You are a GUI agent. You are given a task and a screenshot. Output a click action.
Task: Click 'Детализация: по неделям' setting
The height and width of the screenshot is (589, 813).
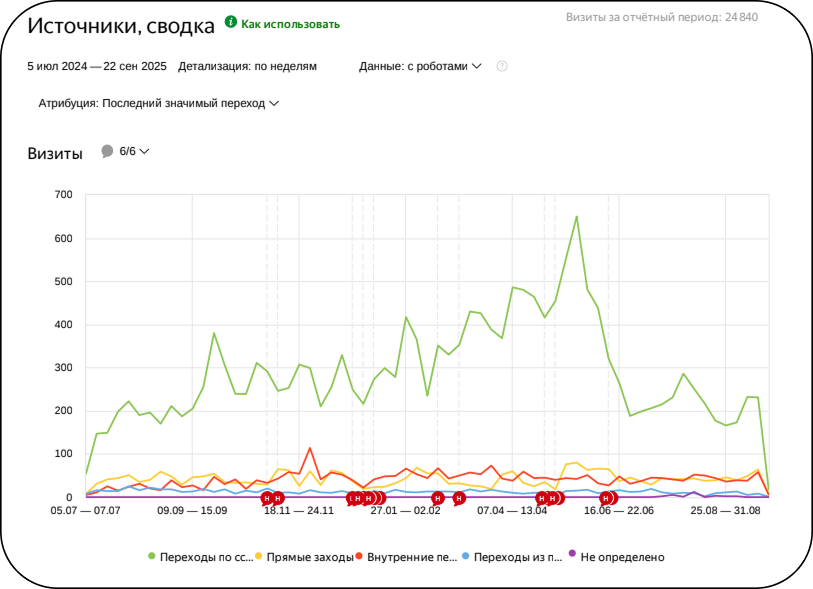tap(247, 66)
